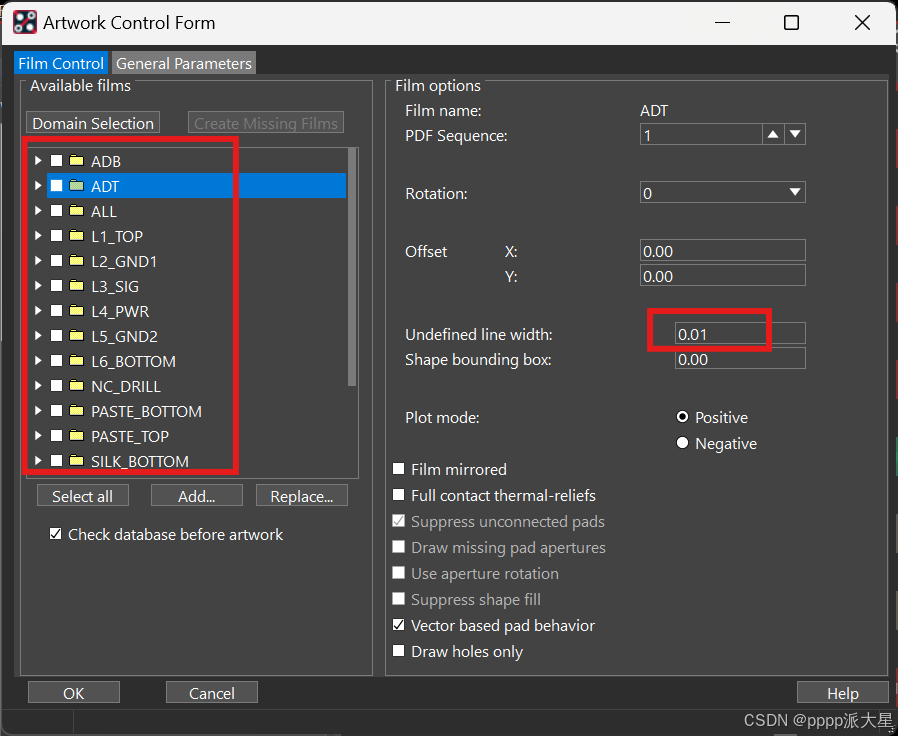898x736 pixels.
Task: Click the Offset Y input field
Action: click(x=722, y=275)
